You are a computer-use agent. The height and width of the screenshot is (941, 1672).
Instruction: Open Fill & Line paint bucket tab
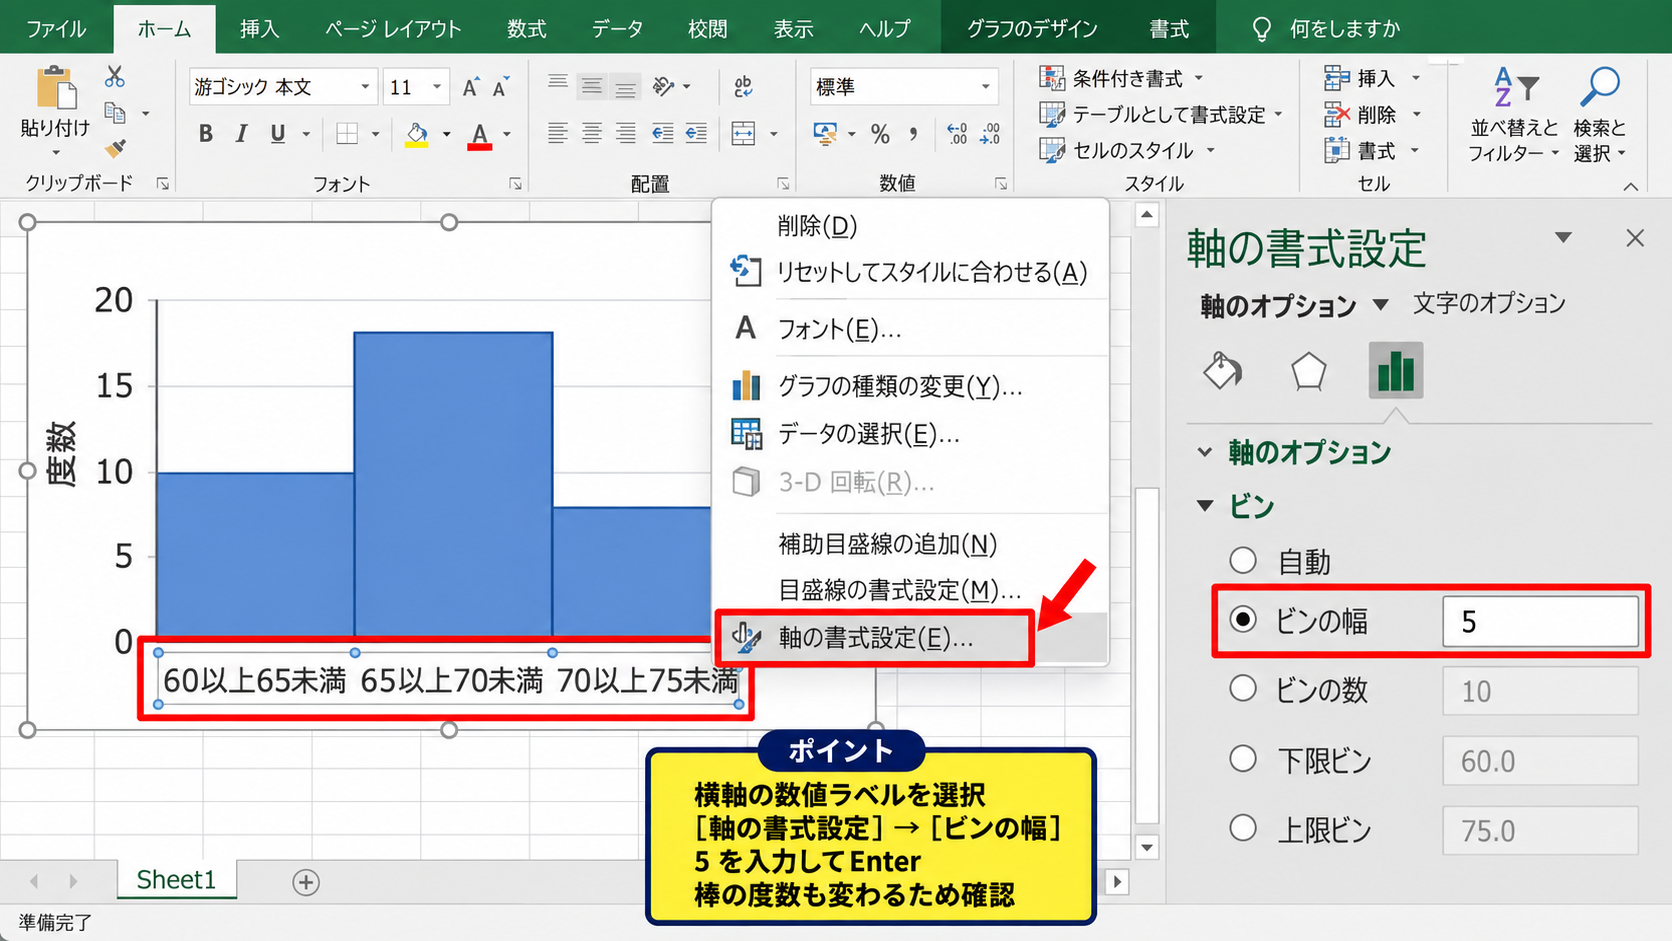pyautogui.click(x=1222, y=371)
